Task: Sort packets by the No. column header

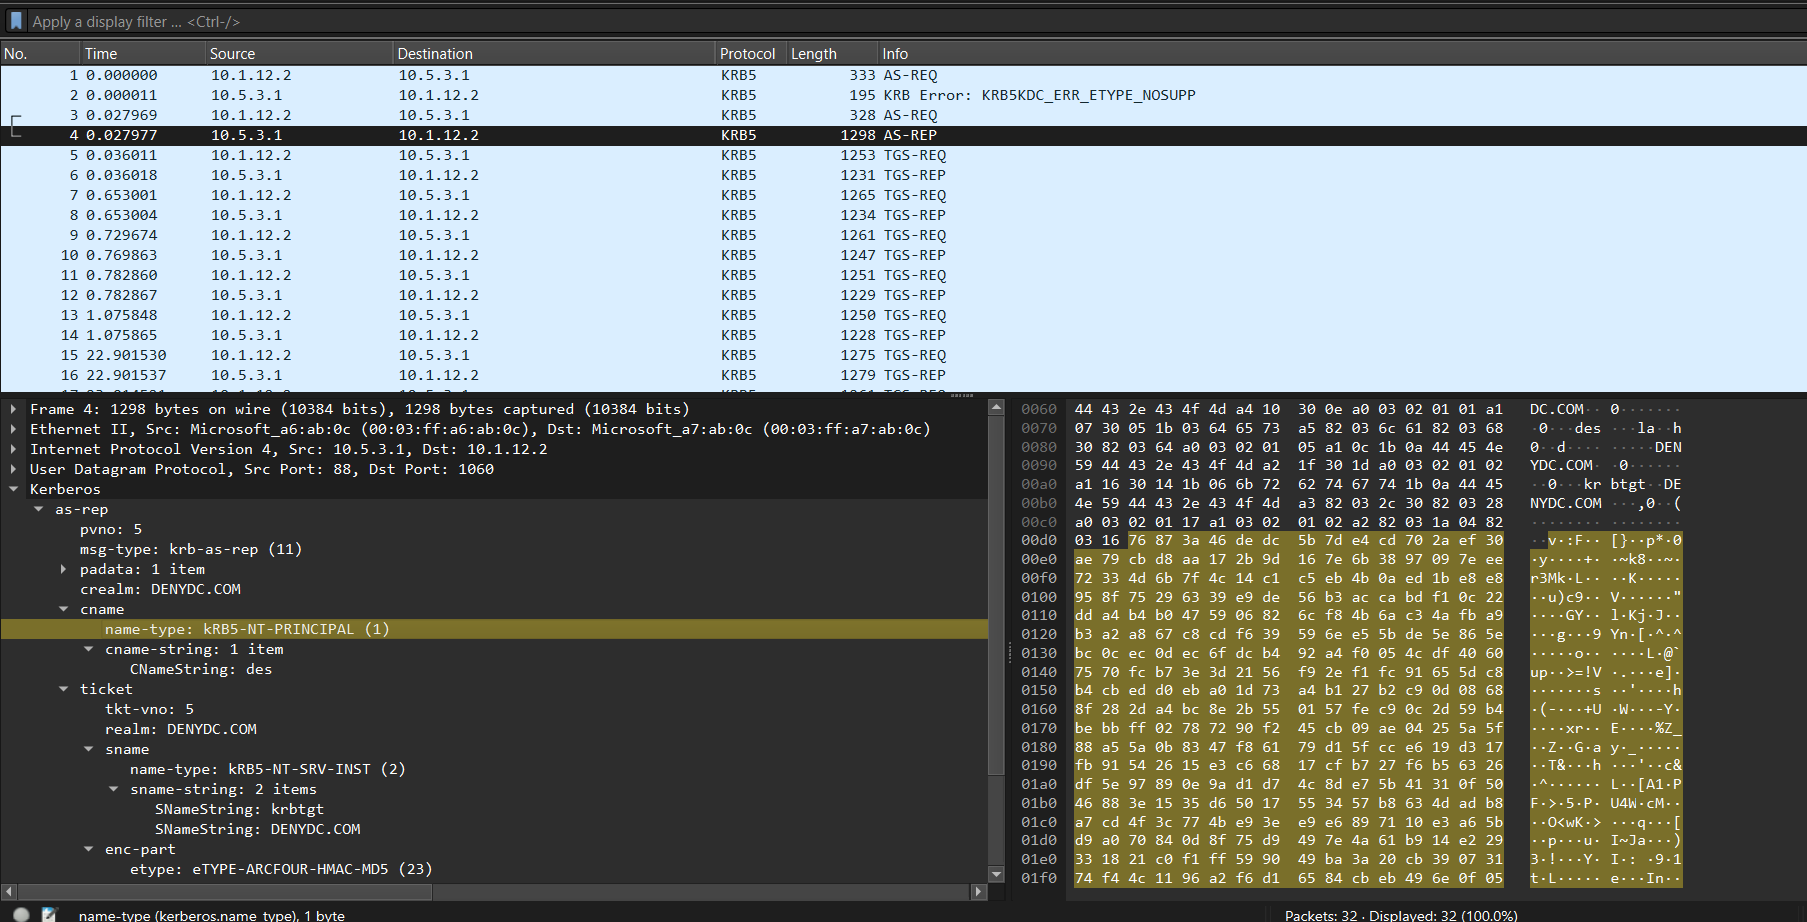Action: (40, 54)
